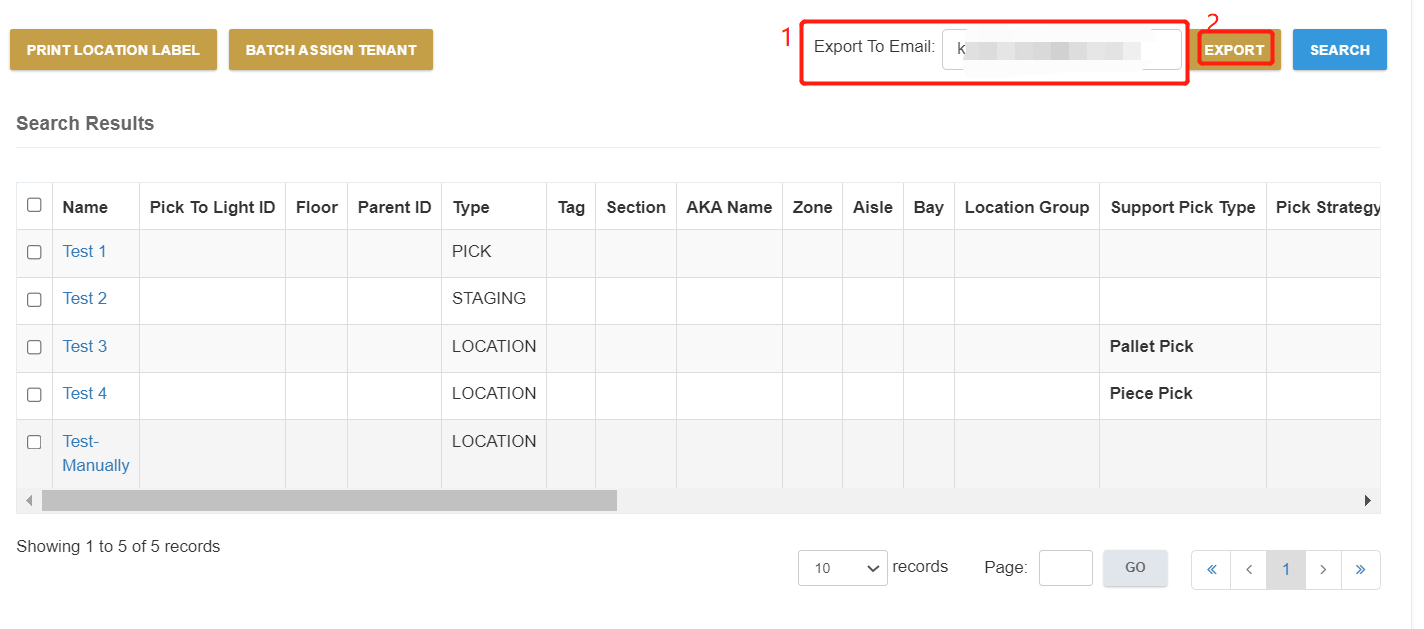The height and width of the screenshot is (629, 1424).
Task: Select page 1 in the pagination
Action: pos(1286,569)
